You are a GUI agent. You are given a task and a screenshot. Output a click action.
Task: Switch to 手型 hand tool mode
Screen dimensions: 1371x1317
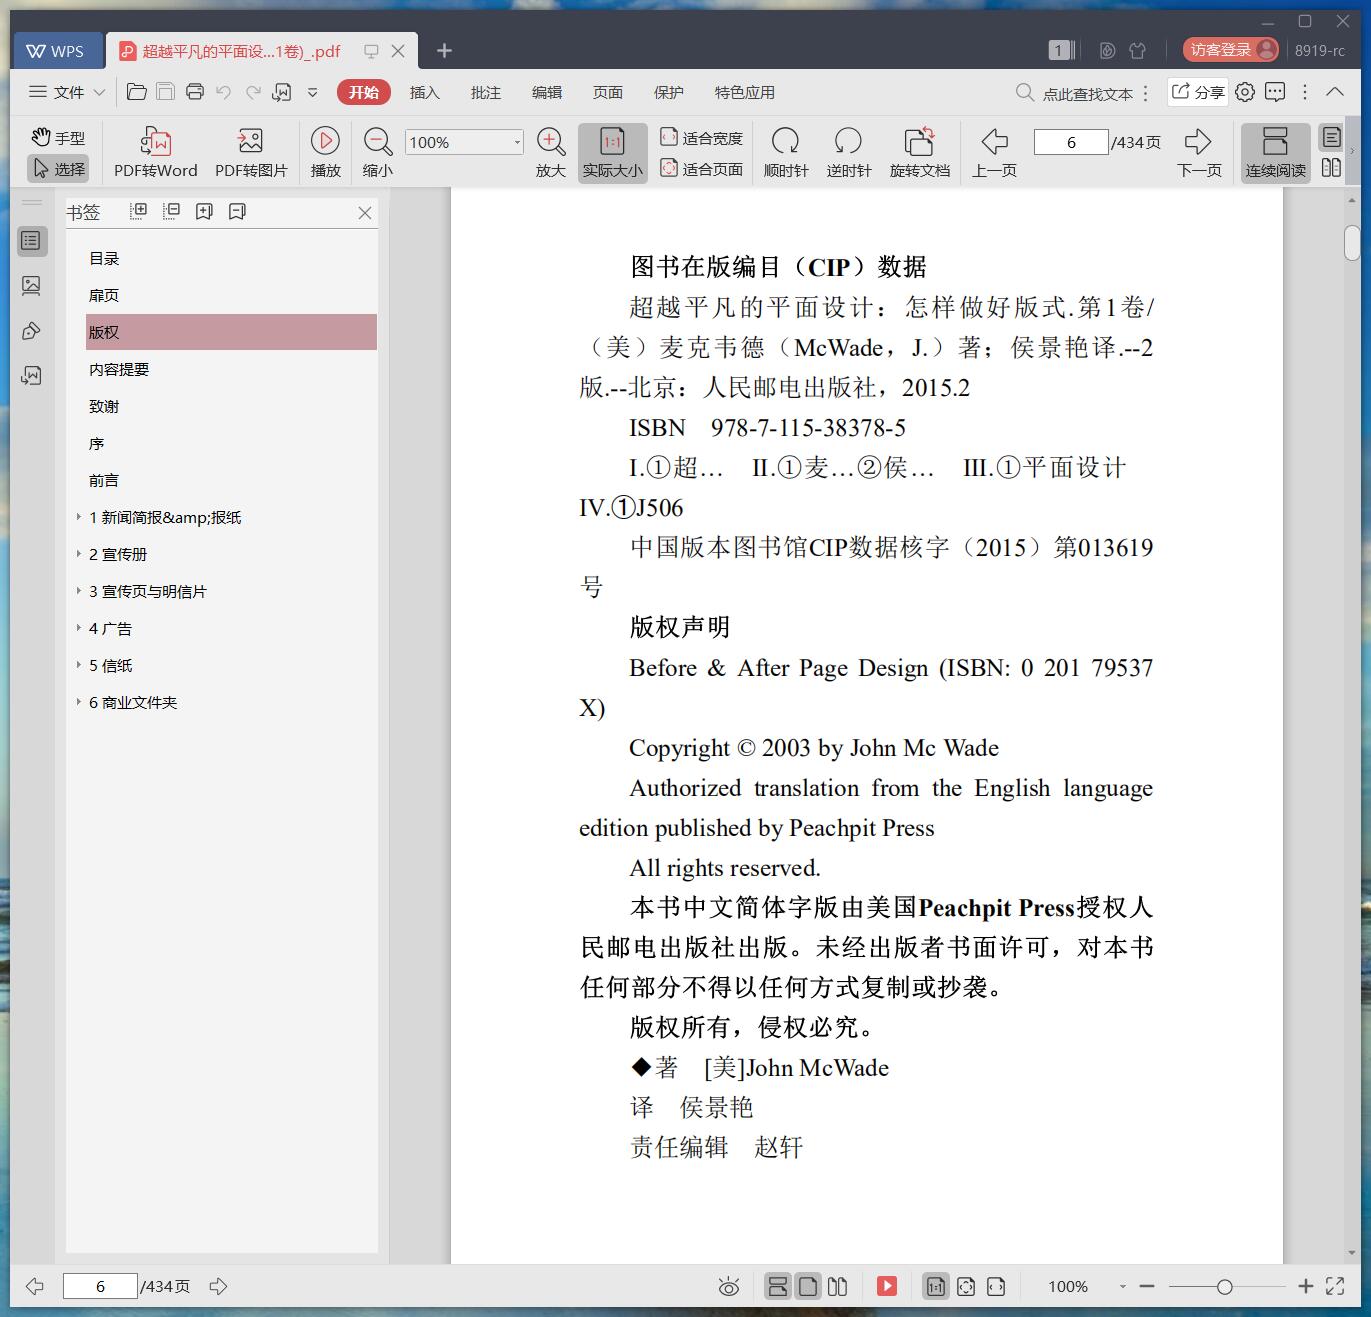click(58, 138)
